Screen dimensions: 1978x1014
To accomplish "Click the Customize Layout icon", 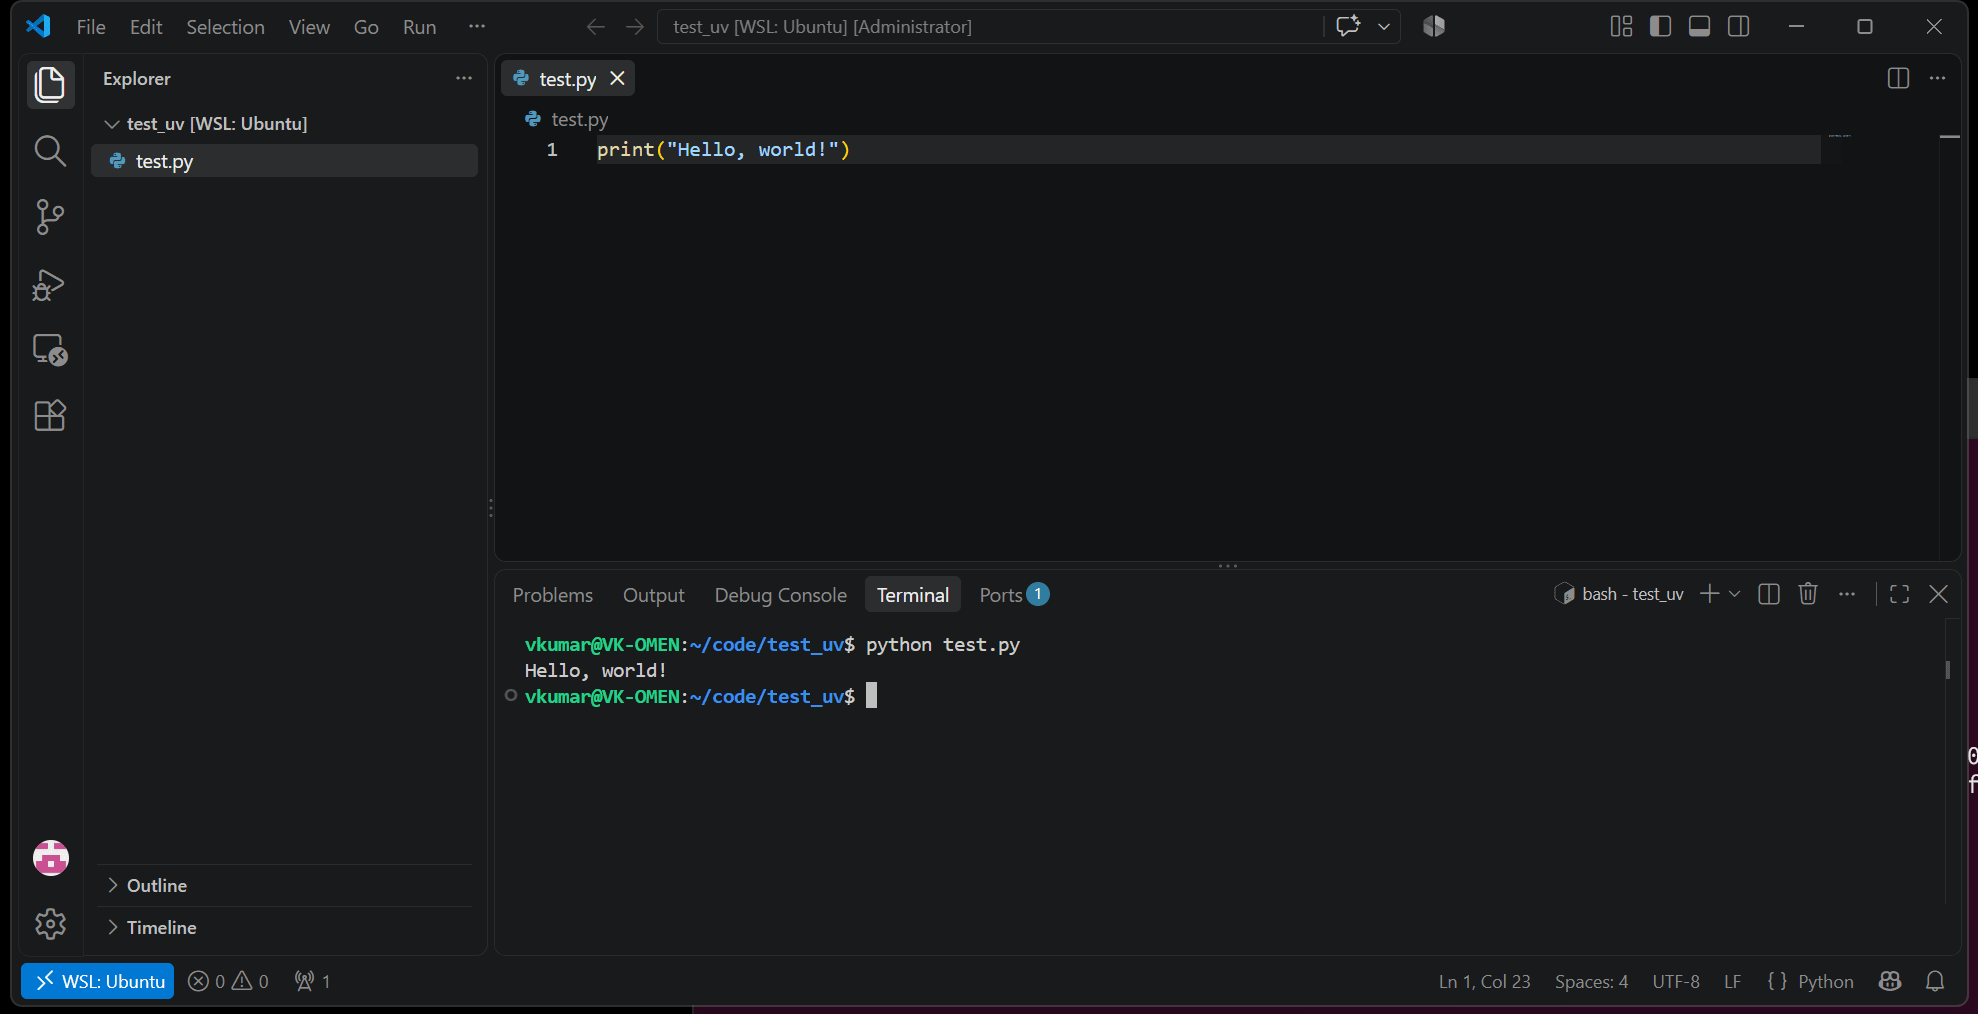I will tap(1621, 27).
